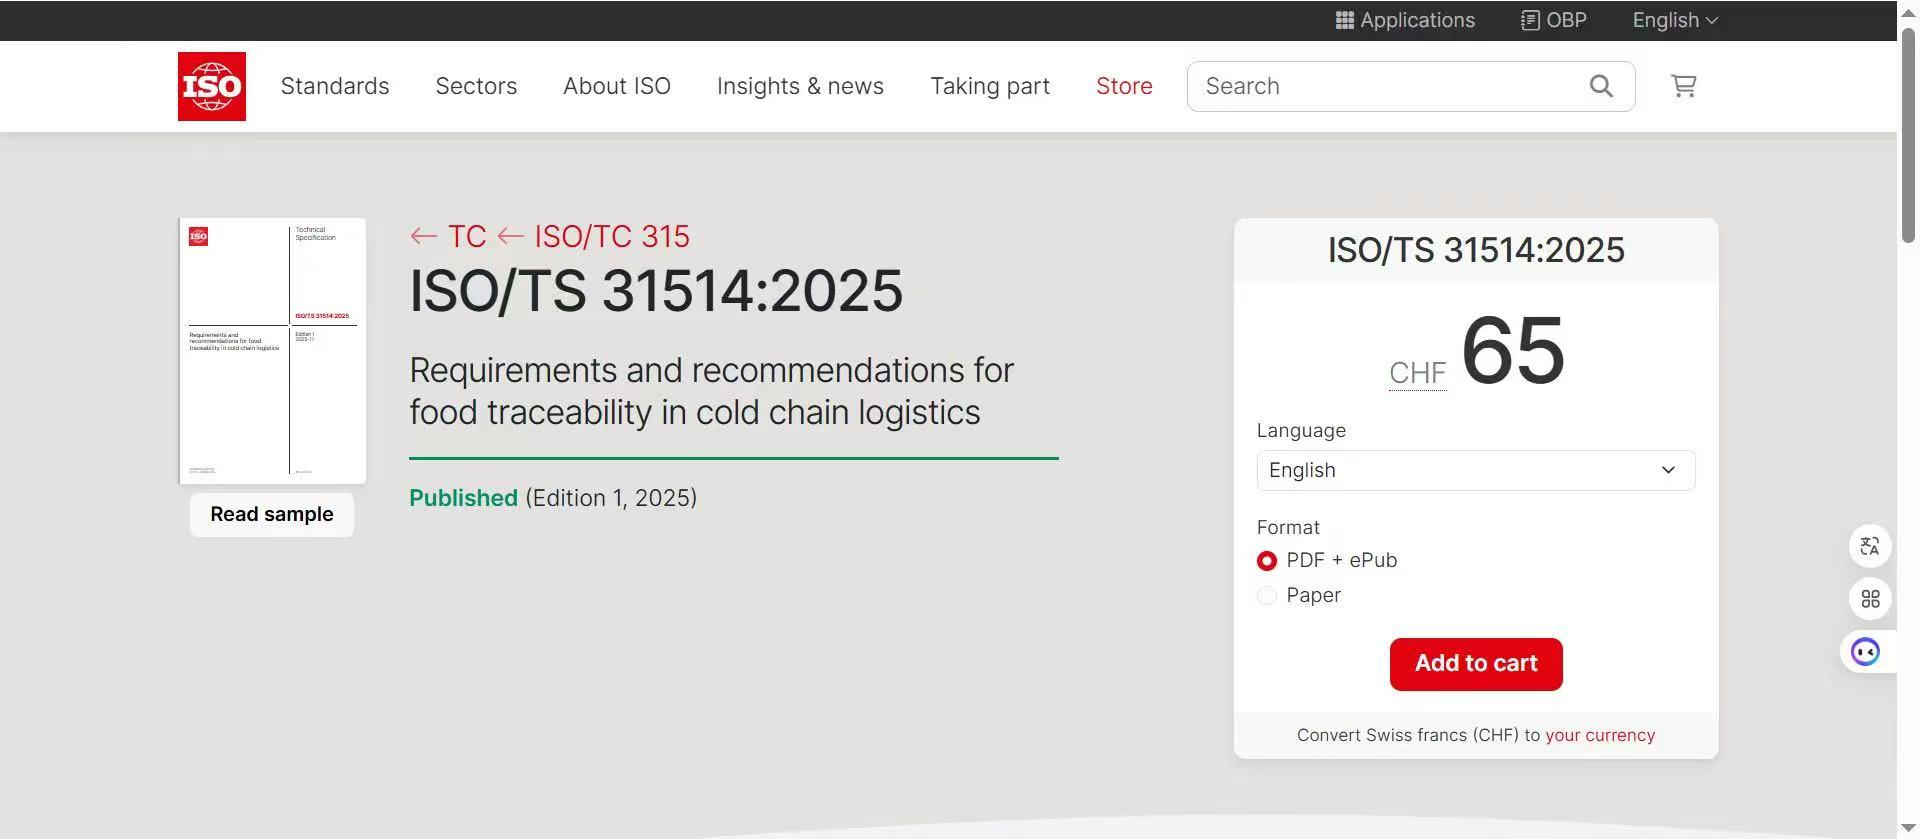Image resolution: width=1920 pixels, height=839 pixels.
Task: Open Applications grid in top bar
Action: [1405, 20]
